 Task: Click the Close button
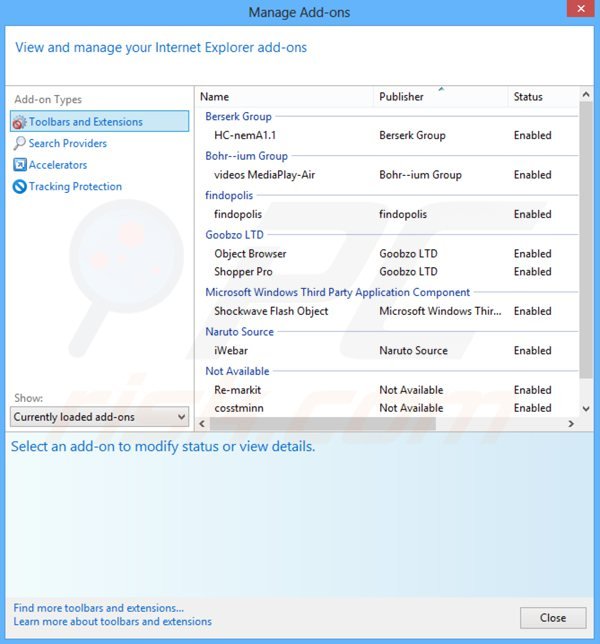[553, 618]
